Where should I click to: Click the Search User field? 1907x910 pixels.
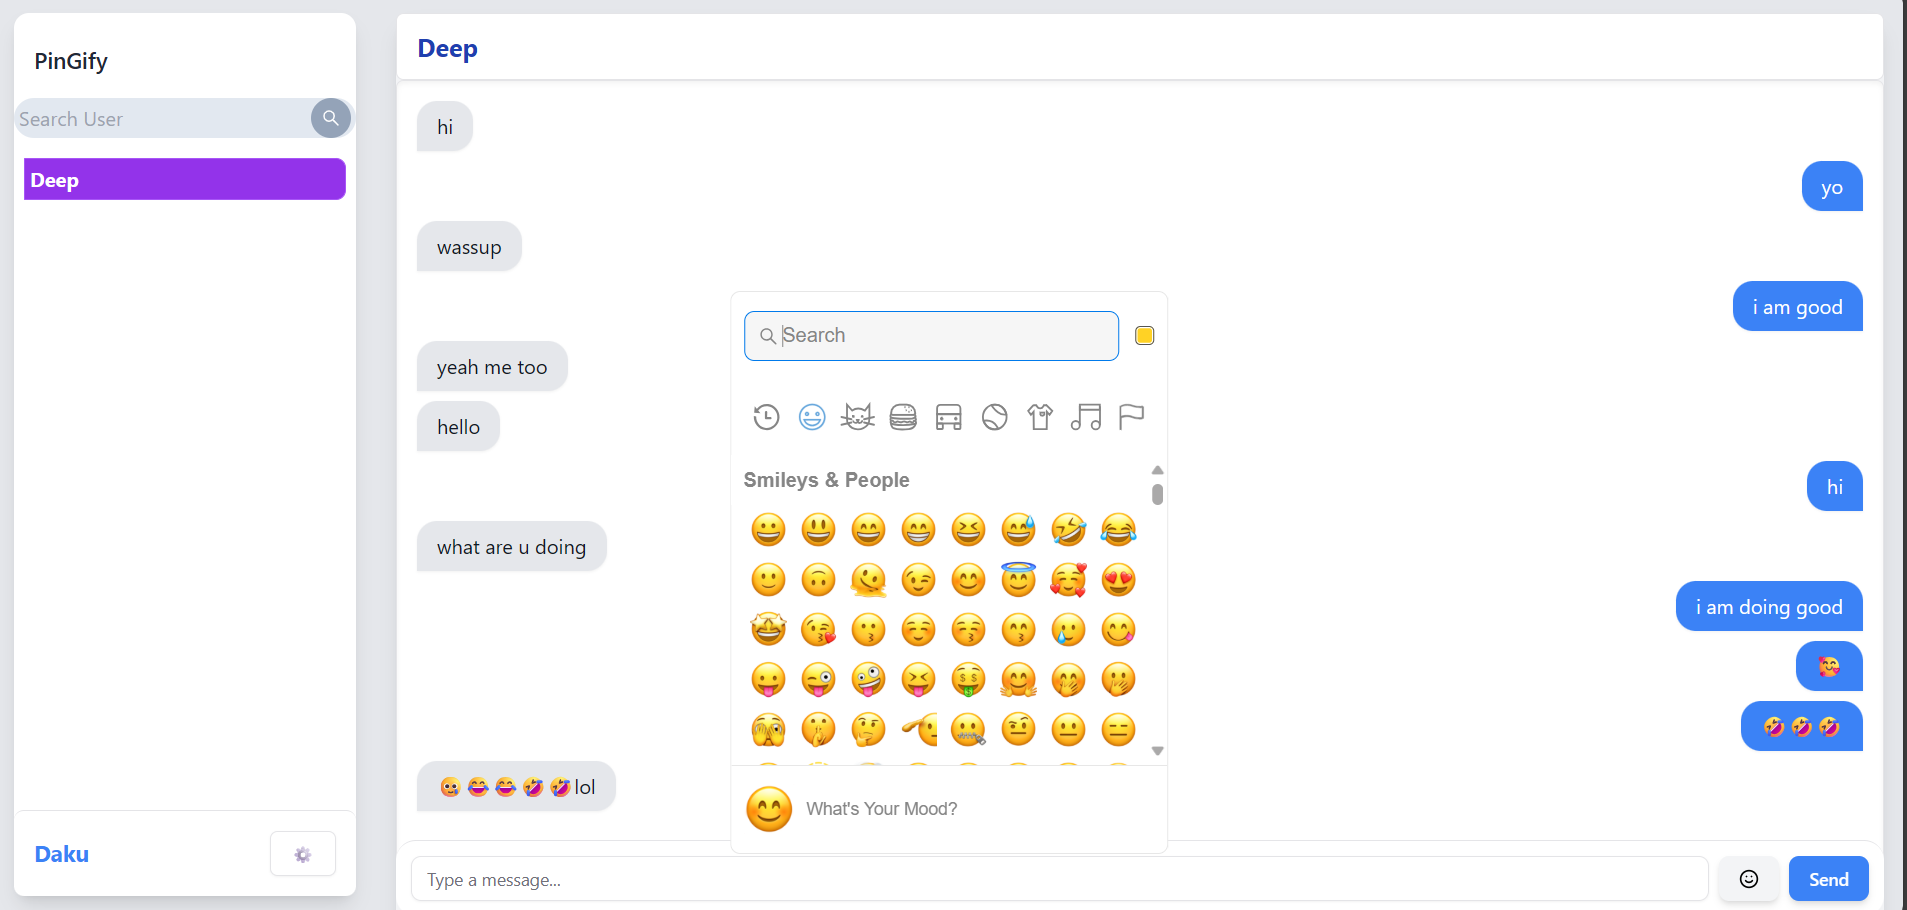(x=162, y=119)
